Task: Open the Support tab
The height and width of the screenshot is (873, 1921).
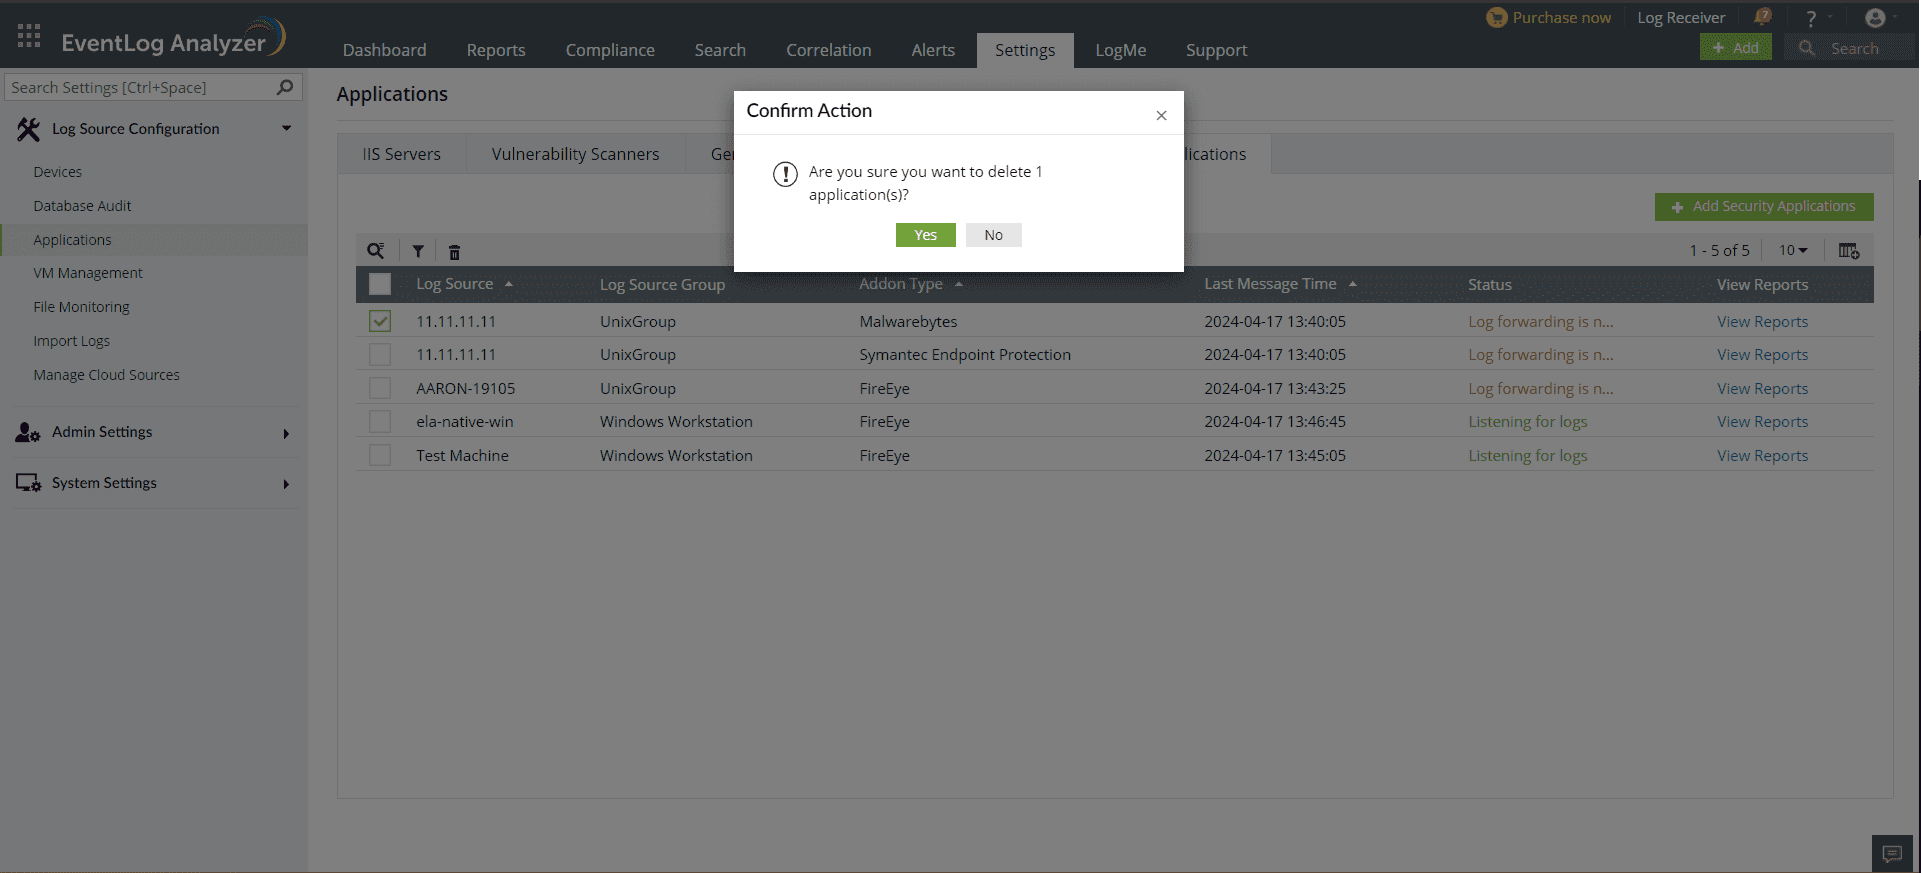Action: 1217,50
